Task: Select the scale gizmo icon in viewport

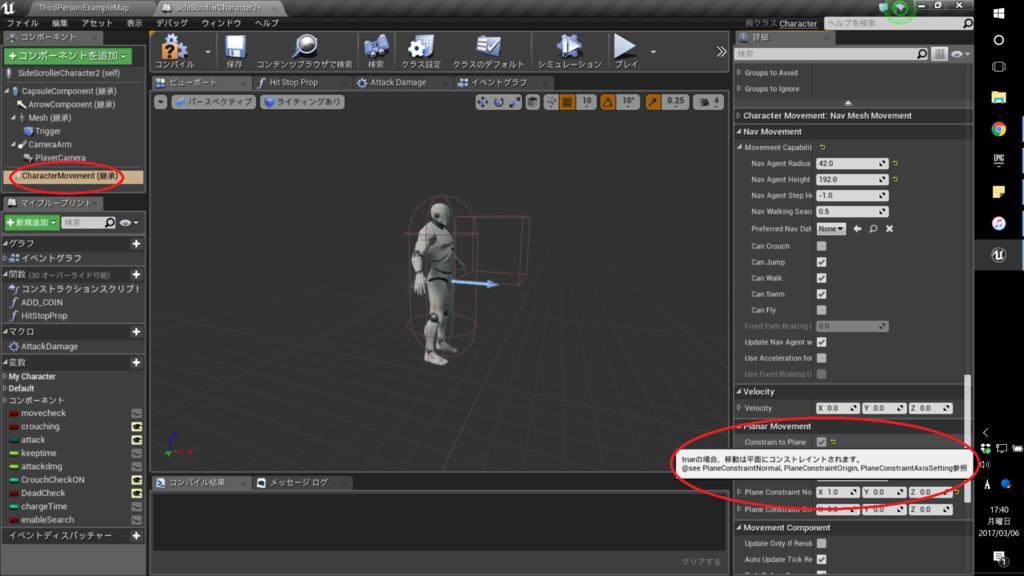Action: point(515,102)
